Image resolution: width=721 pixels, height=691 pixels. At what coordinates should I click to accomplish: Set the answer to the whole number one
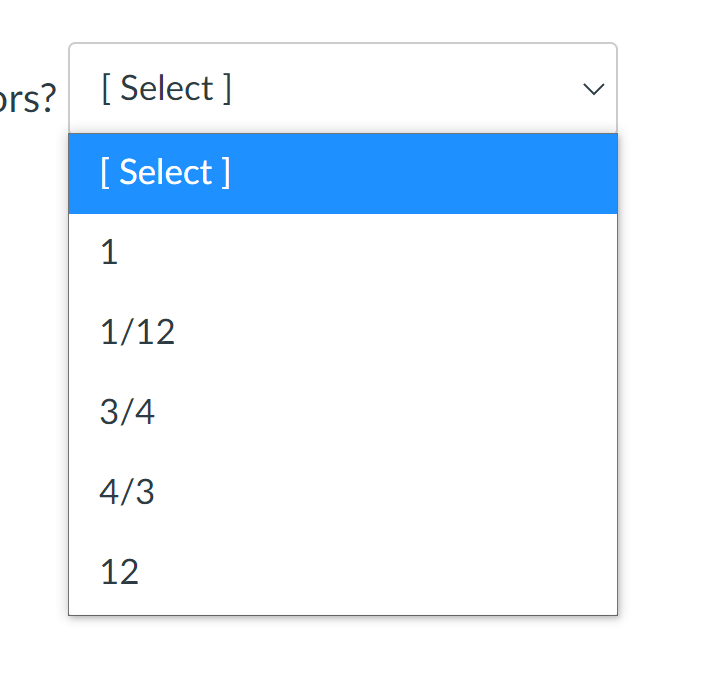click(x=342, y=253)
